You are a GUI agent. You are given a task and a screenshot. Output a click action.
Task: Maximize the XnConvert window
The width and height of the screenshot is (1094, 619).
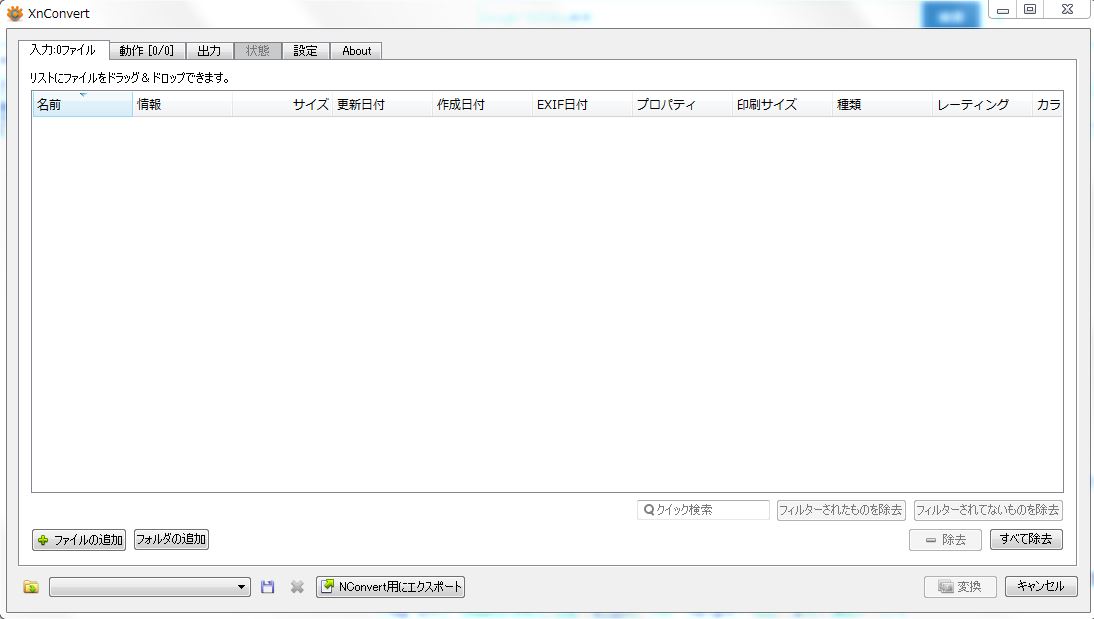1030,10
